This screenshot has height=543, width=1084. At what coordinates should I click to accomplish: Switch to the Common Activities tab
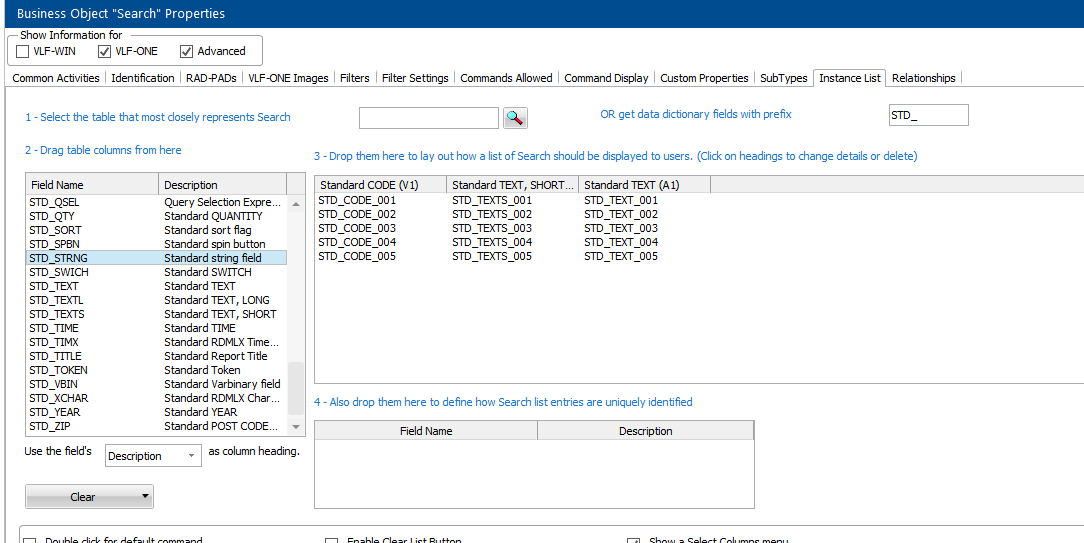[56, 78]
